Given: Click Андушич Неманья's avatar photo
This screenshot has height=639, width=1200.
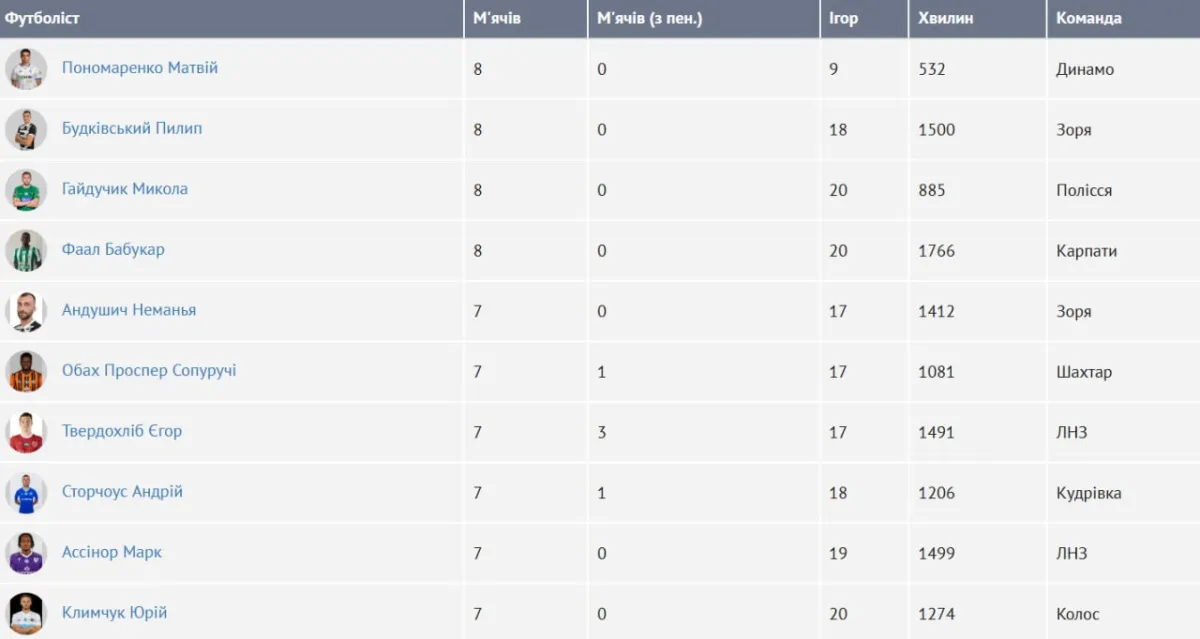Looking at the screenshot, I should (x=26, y=311).
